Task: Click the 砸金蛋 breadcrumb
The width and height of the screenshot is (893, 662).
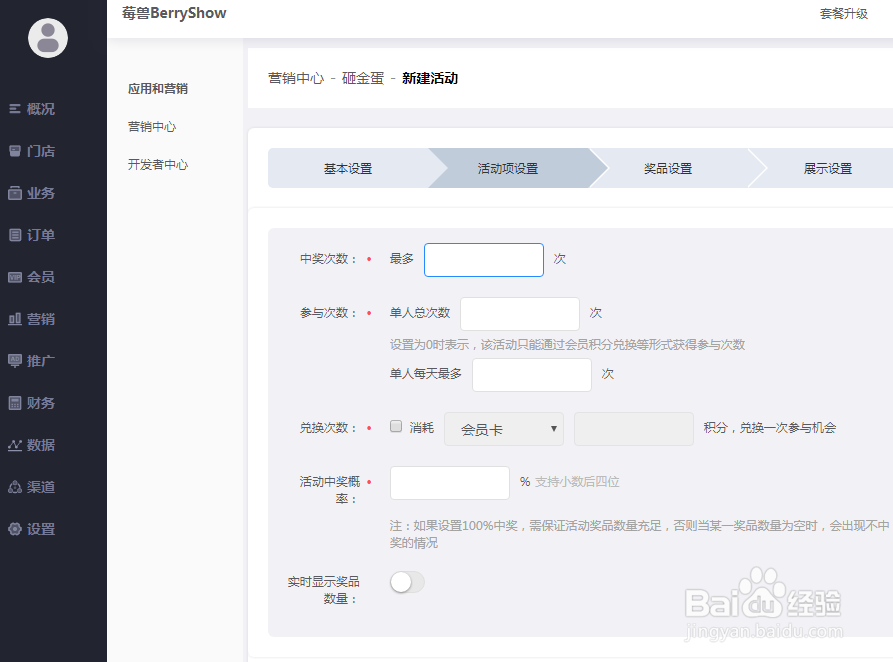Action: 363,78
